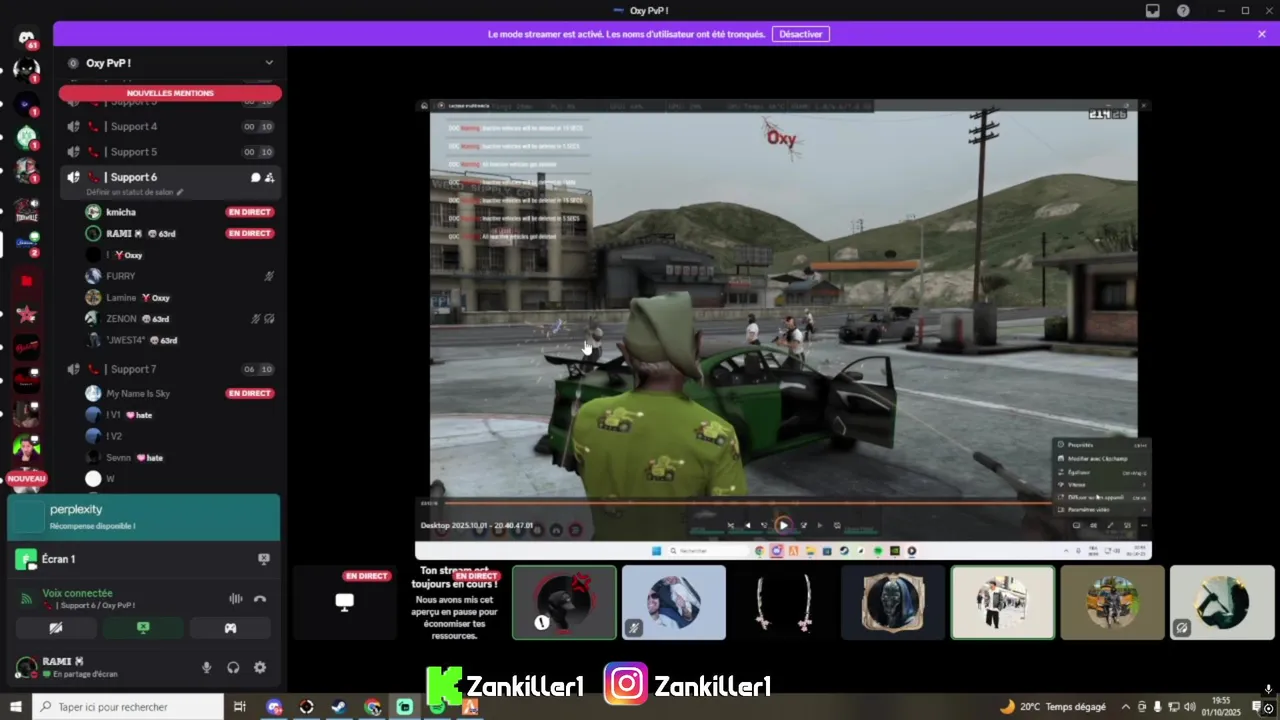
Task: Open Discord taskbar icon
Action: (274, 707)
